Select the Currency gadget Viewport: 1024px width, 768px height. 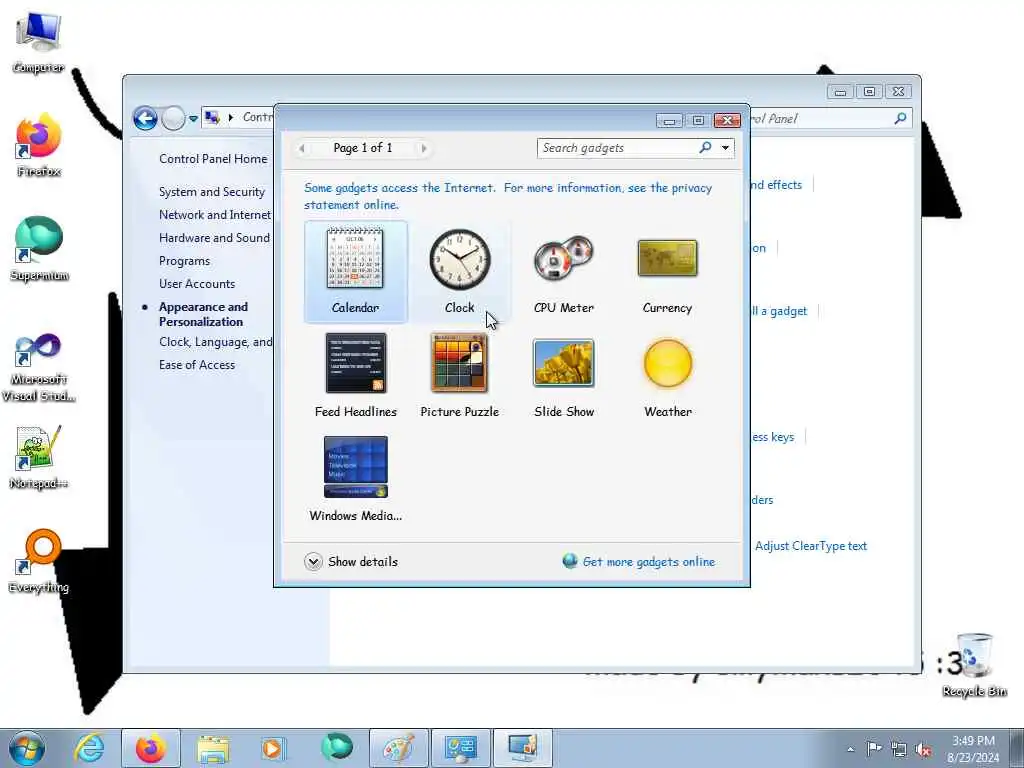(x=667, y=272)
